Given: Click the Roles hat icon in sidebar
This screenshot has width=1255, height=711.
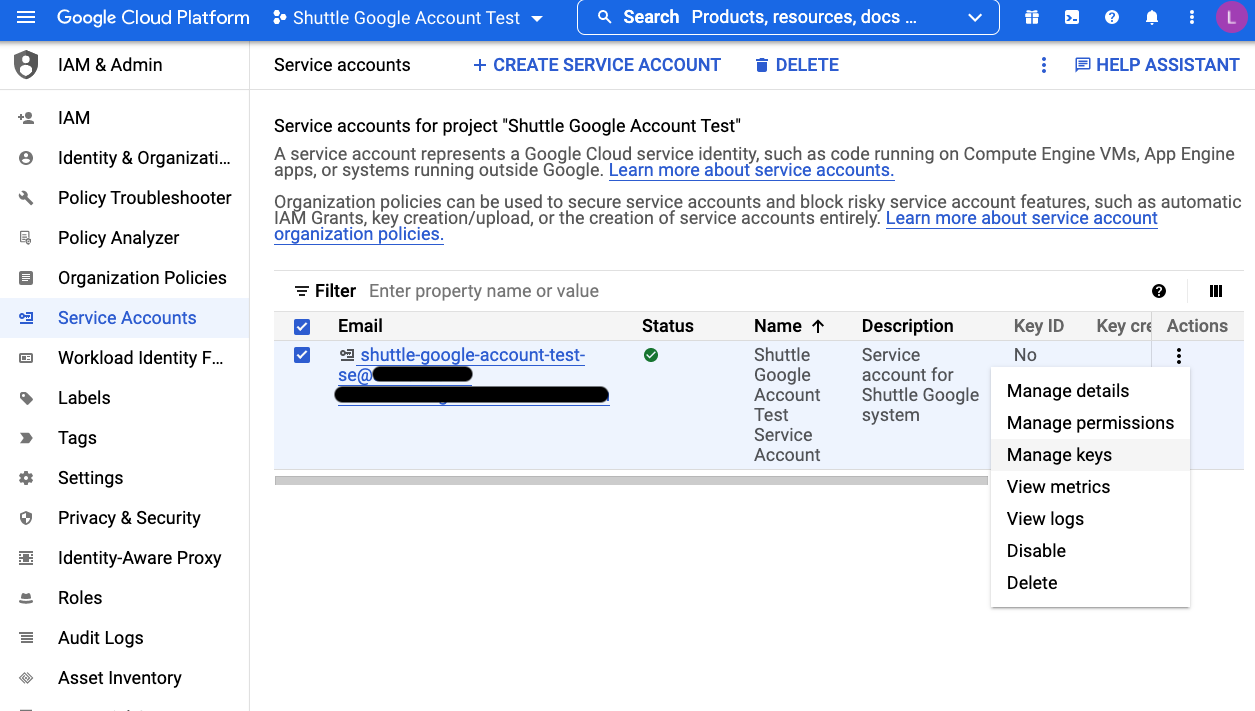Looking at the screenshot, I should (x=26, y=598).
